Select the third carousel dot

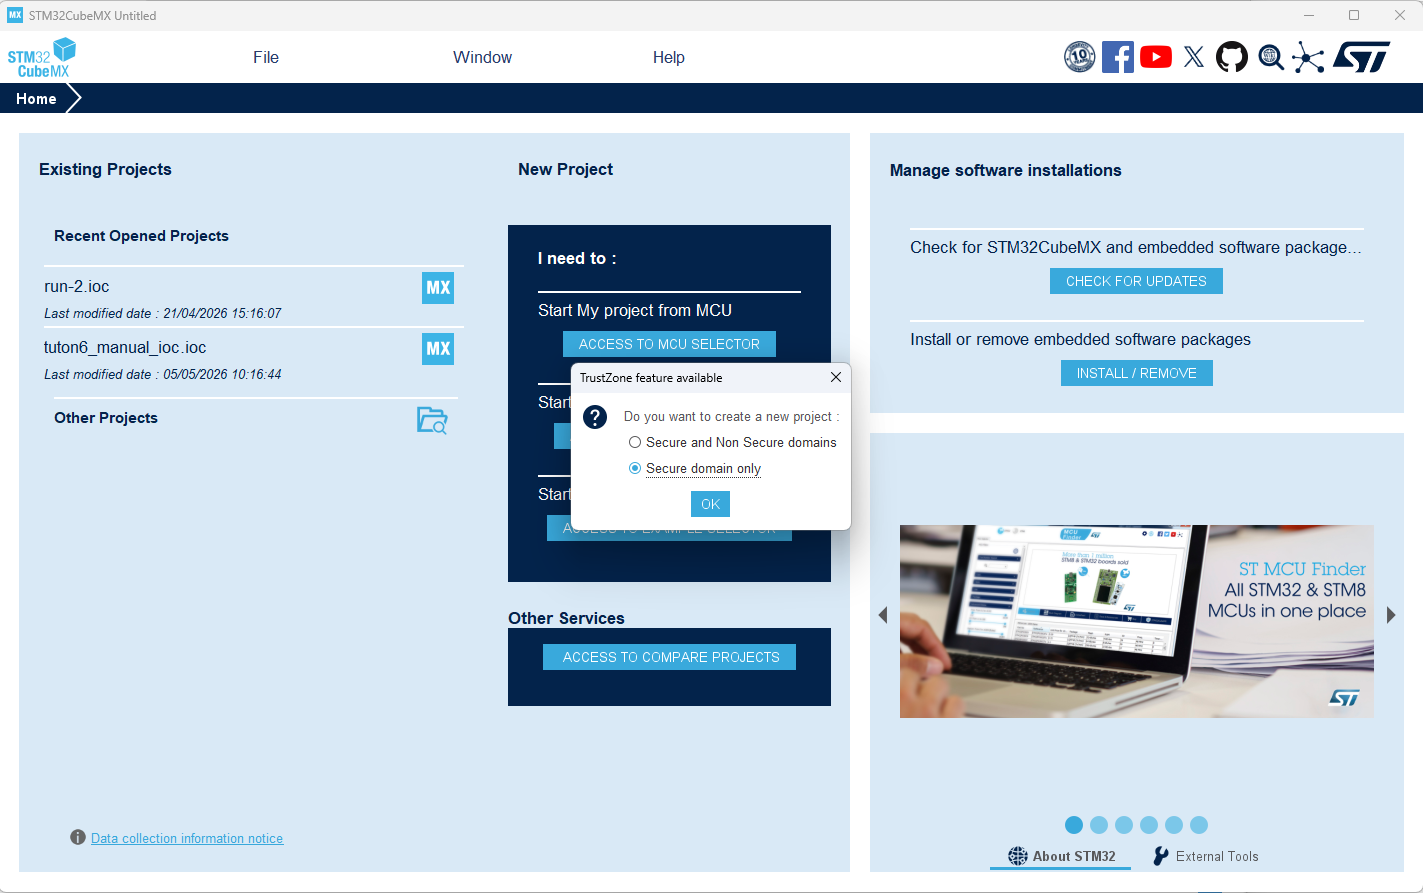[x=1124, y=825]
